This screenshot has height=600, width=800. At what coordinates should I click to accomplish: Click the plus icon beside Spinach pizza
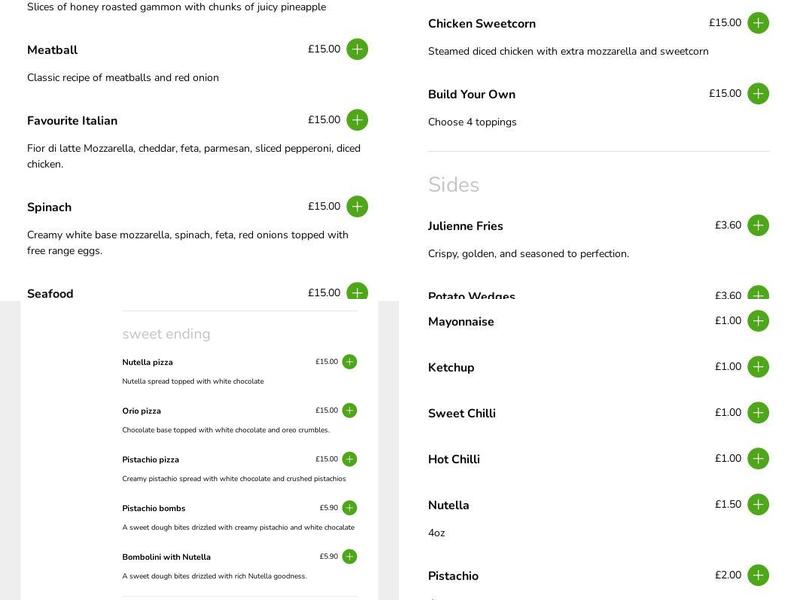click(357, 207)
